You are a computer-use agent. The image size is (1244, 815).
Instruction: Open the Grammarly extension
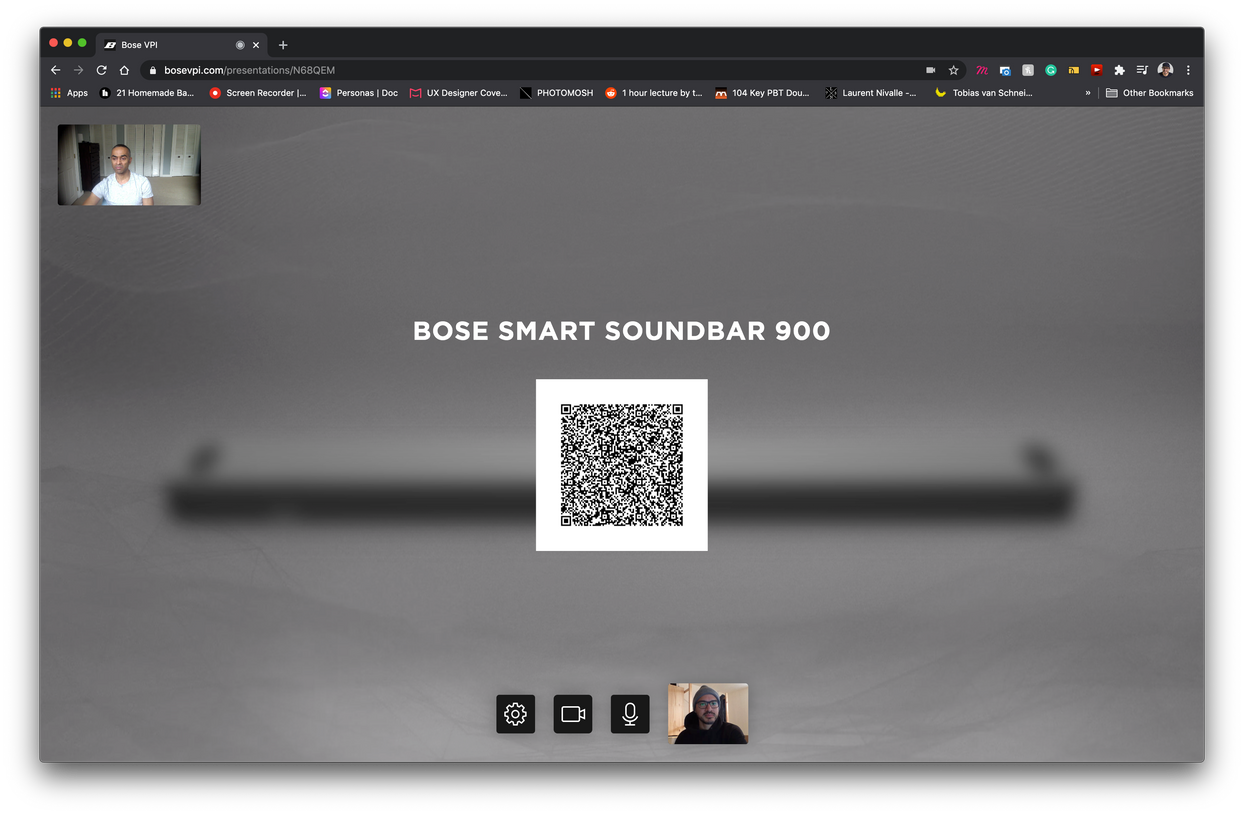1051,70
